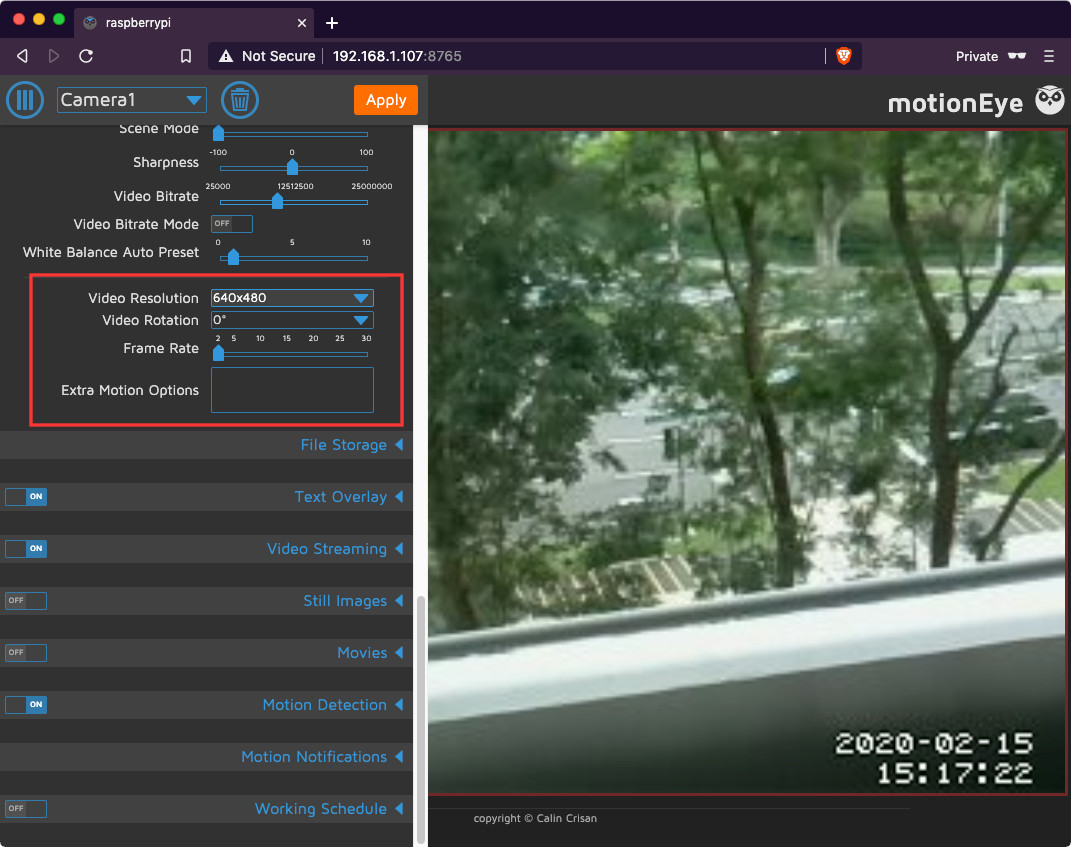Click the Frame Rate slider handle
The image size is (1071, 847).
click(x=219, y=352)
